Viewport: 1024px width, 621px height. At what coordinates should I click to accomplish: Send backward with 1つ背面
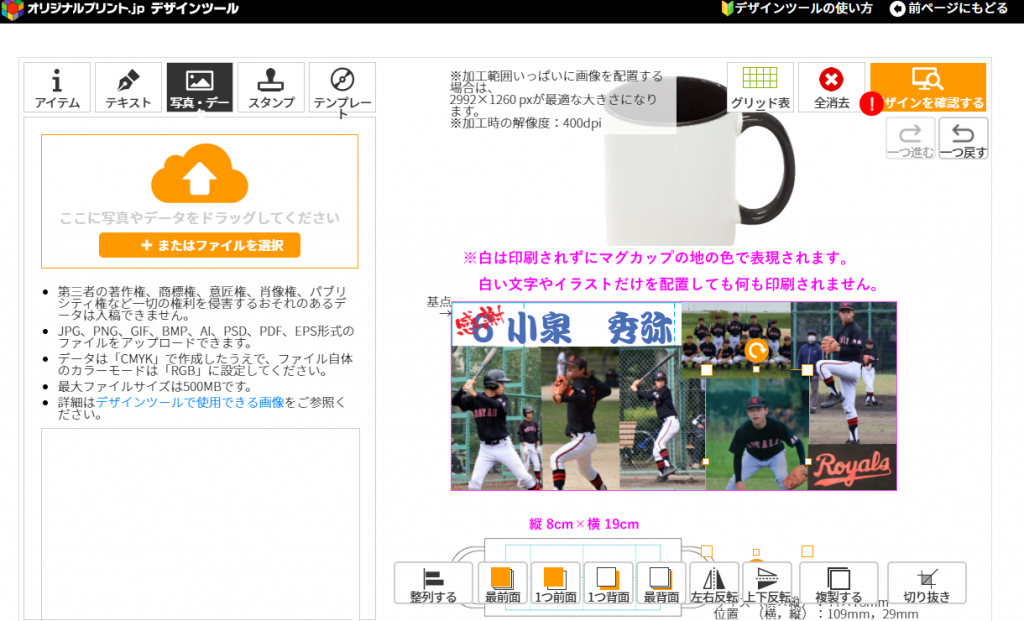(608, 583)
